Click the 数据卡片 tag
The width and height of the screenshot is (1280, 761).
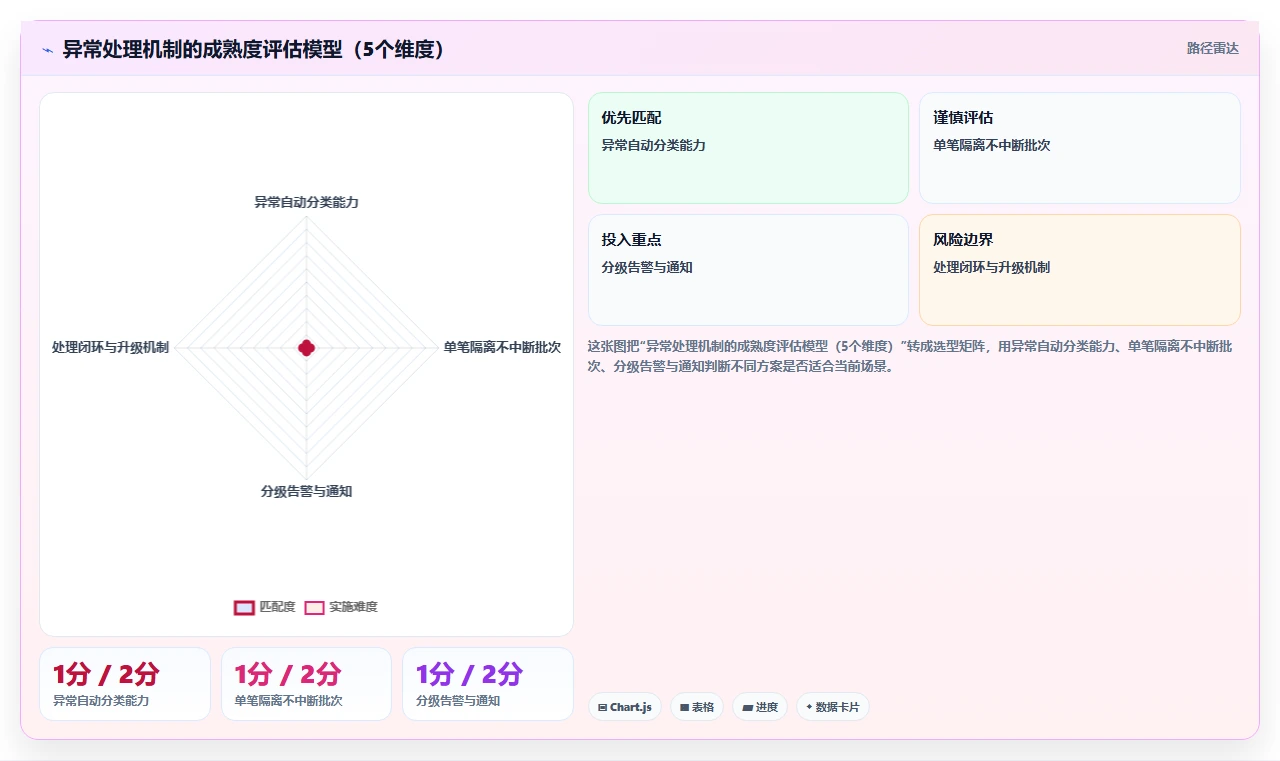(833, 707)
